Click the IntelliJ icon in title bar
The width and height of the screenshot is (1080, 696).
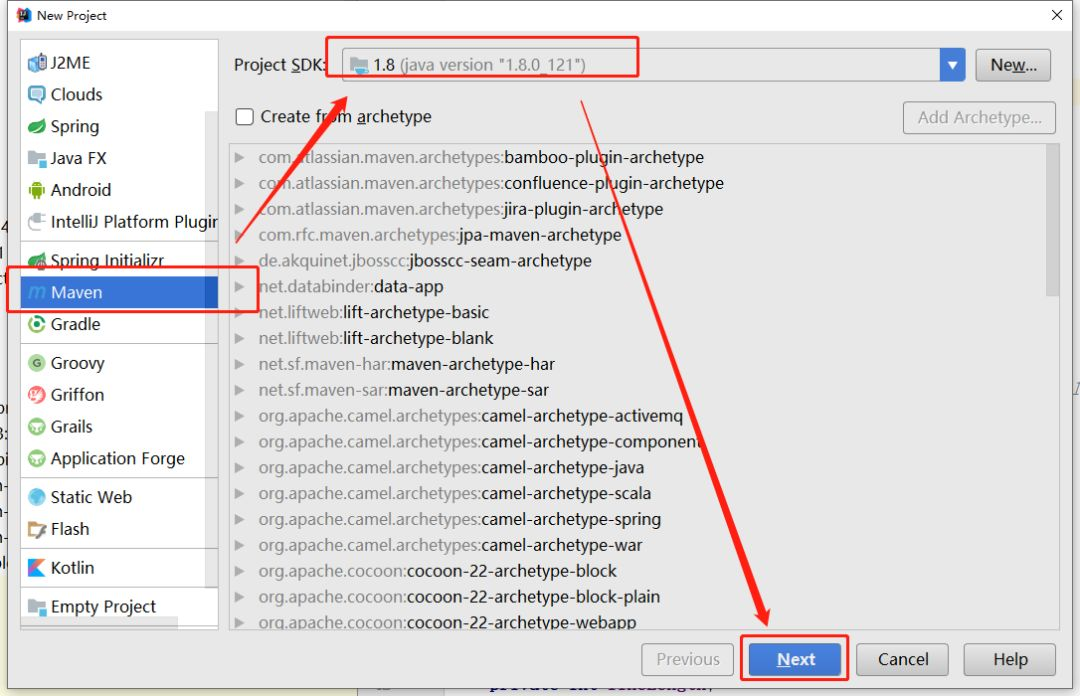24,14
